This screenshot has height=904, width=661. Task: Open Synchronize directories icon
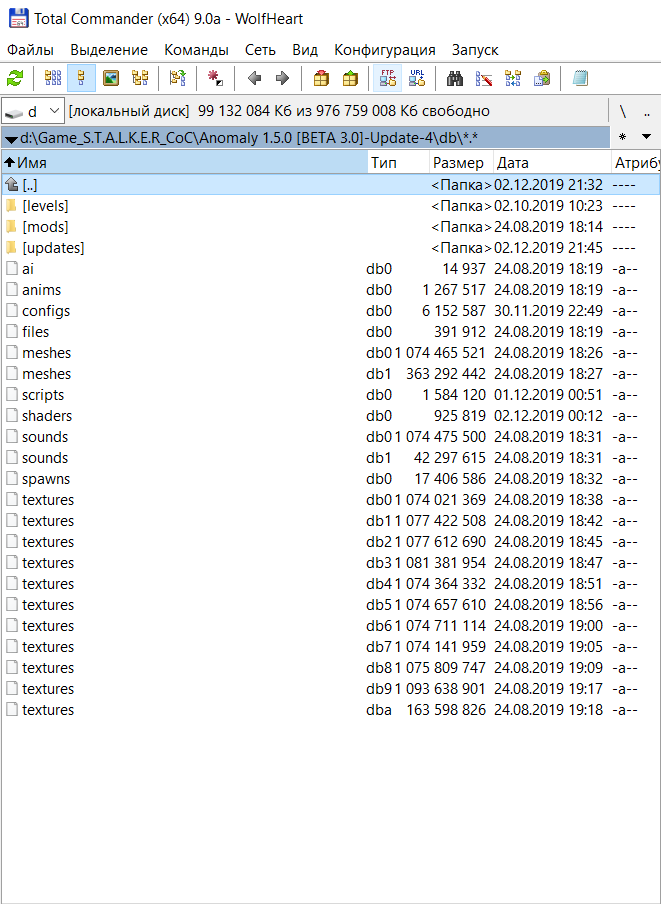click(x=512, y=78)
